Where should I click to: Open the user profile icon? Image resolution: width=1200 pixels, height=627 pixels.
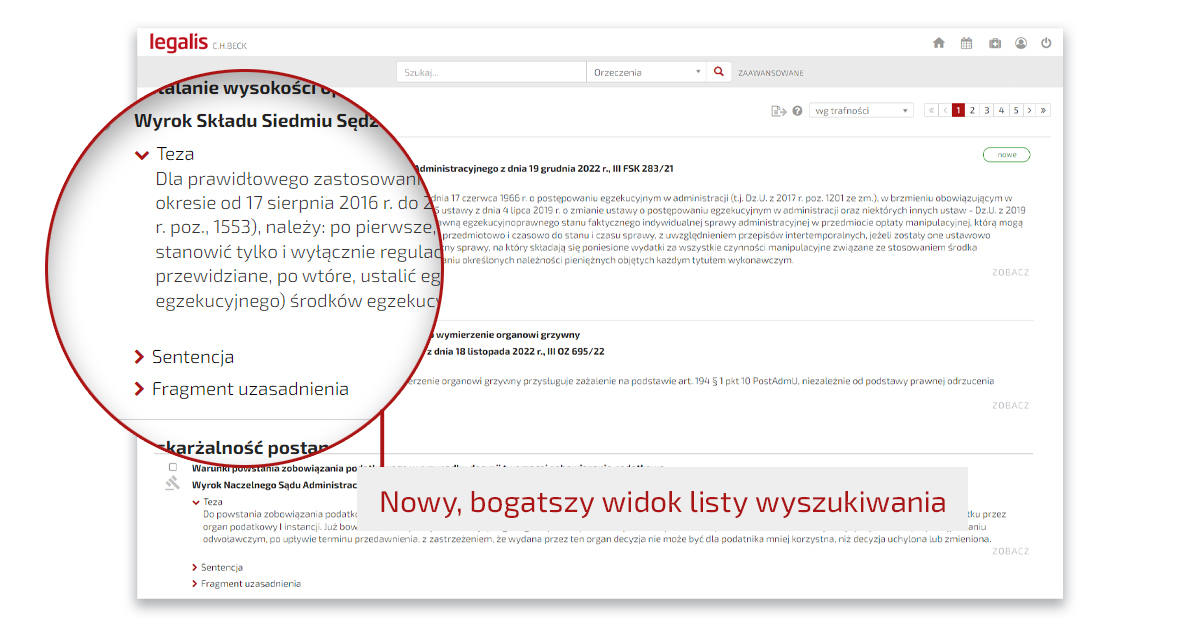click(1021, 43)
